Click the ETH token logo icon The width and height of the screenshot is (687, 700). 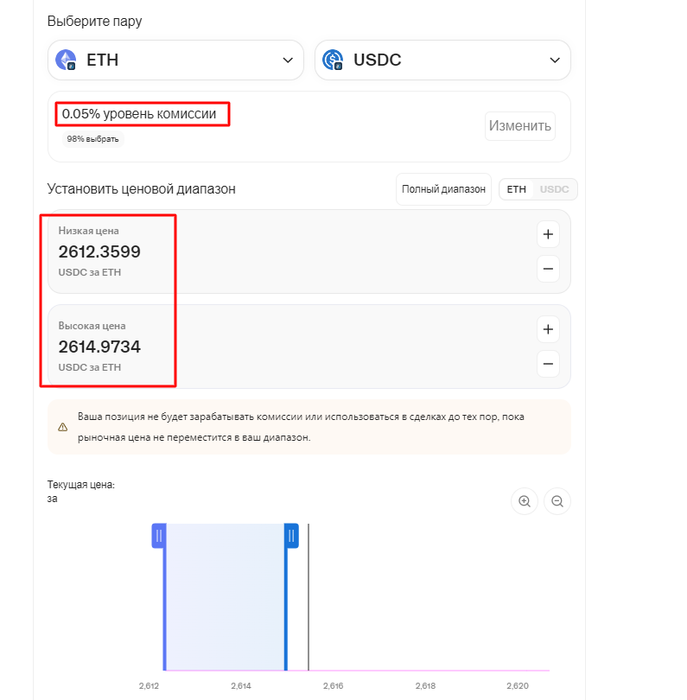pos(66,60)
